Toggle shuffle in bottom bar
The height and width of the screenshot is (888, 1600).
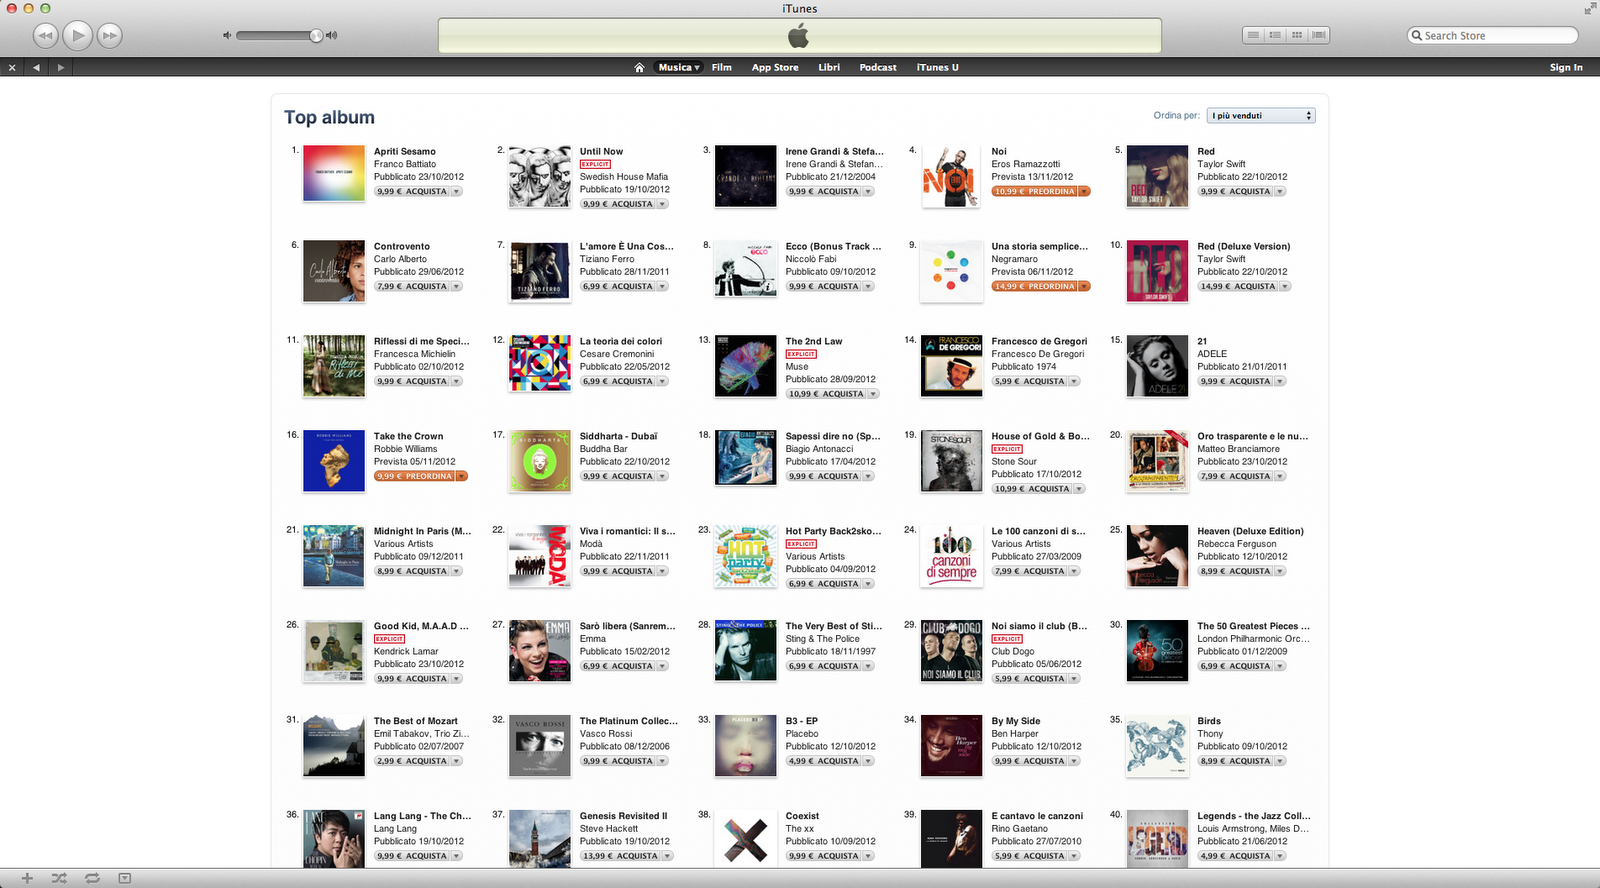[x=59, y=878]
